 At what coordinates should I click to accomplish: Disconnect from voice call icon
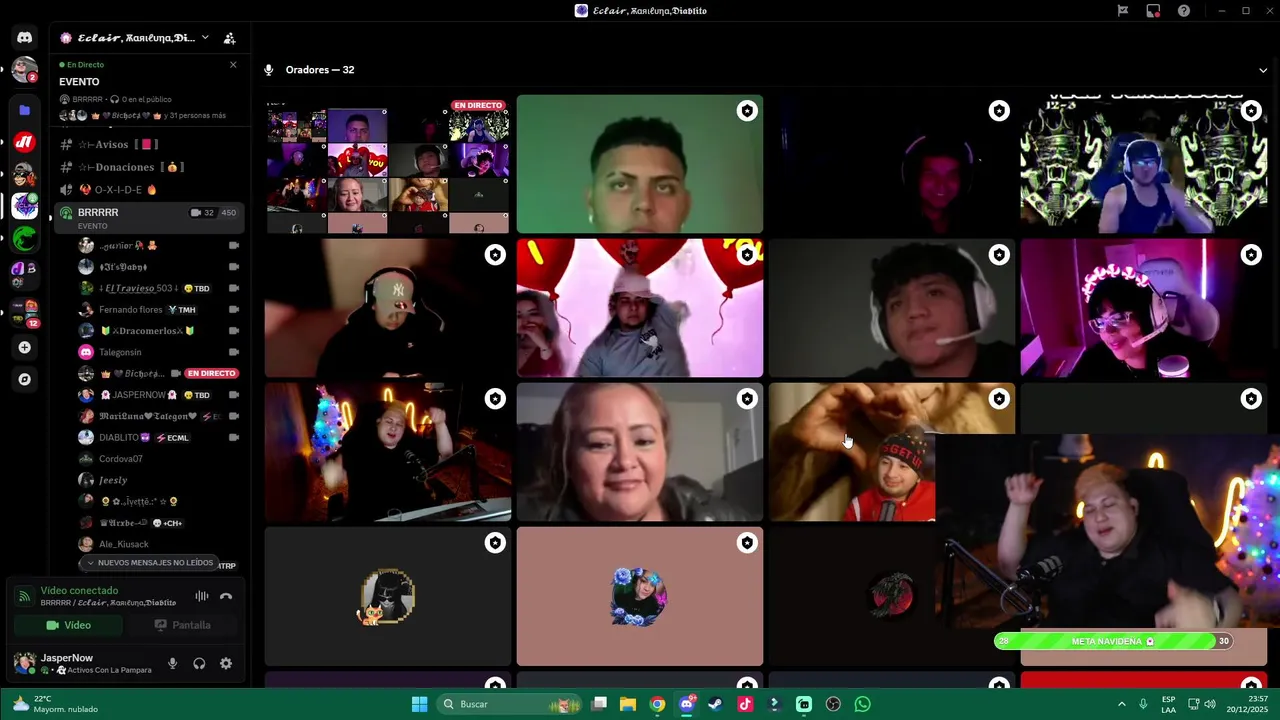click(226, 597)
